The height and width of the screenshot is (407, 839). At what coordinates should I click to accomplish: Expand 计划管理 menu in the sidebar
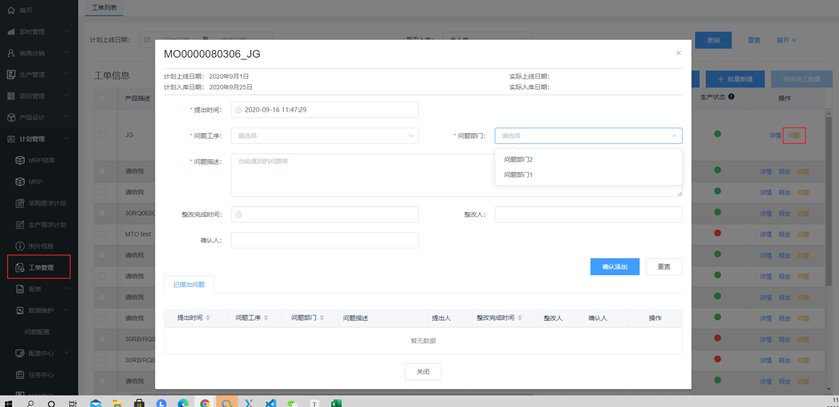(x=38, y=139)
